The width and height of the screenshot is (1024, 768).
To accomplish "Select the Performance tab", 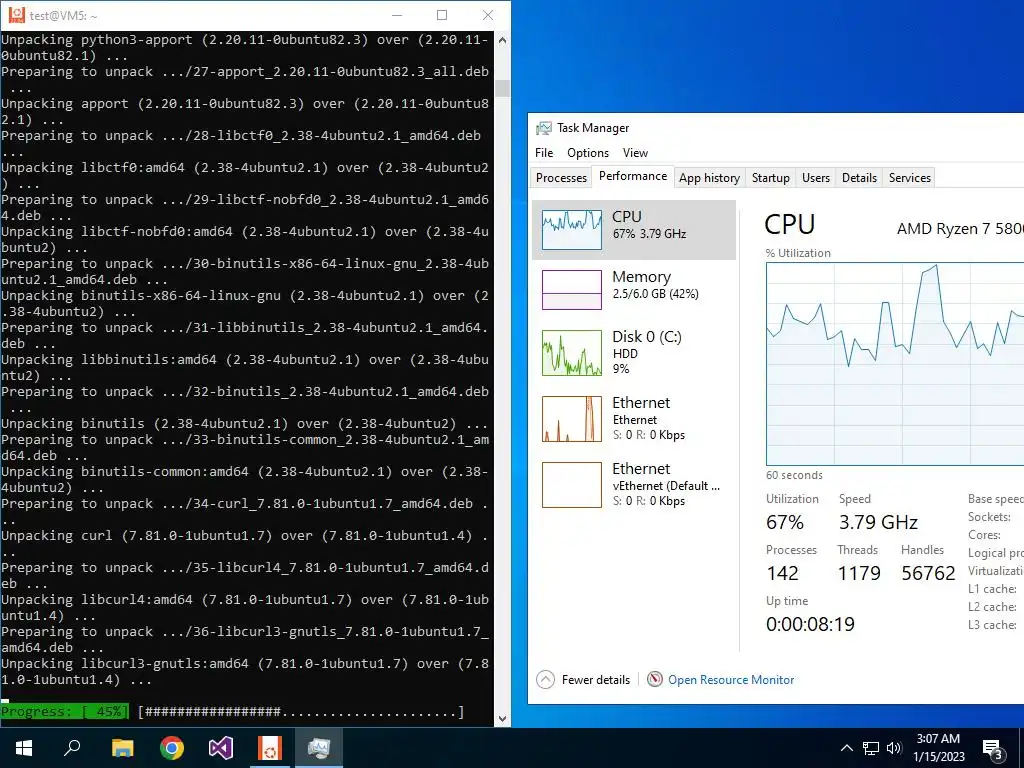I will tap(633, 176).
